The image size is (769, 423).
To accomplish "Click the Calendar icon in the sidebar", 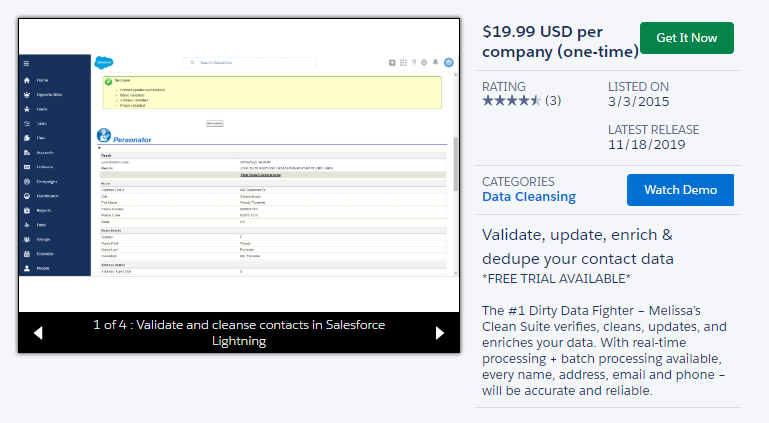I will (x=27, y=254).
